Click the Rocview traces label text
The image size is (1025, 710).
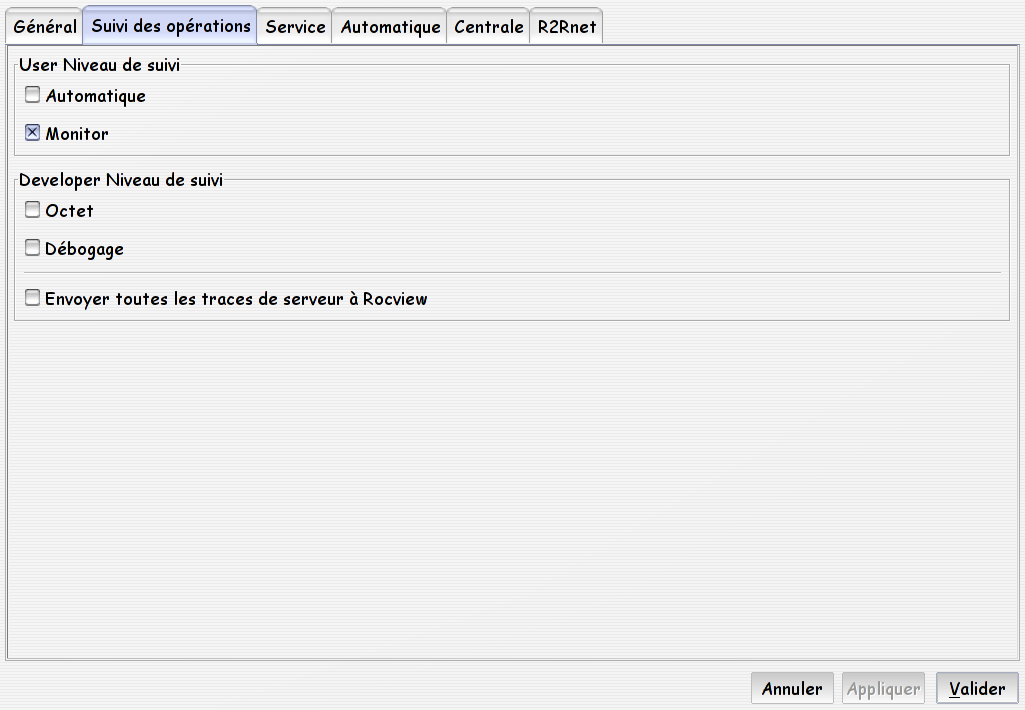coord(235,299)
